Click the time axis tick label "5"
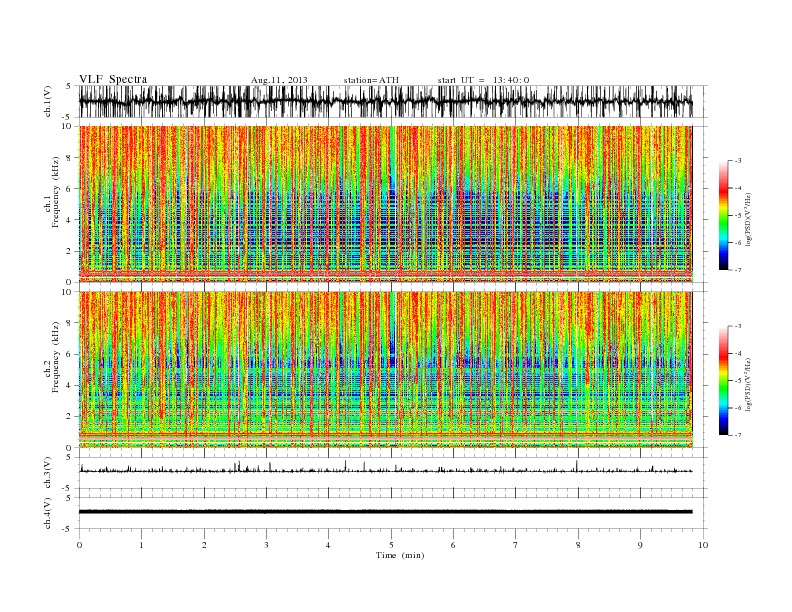792x612 pixels. (x=391, y=545)
